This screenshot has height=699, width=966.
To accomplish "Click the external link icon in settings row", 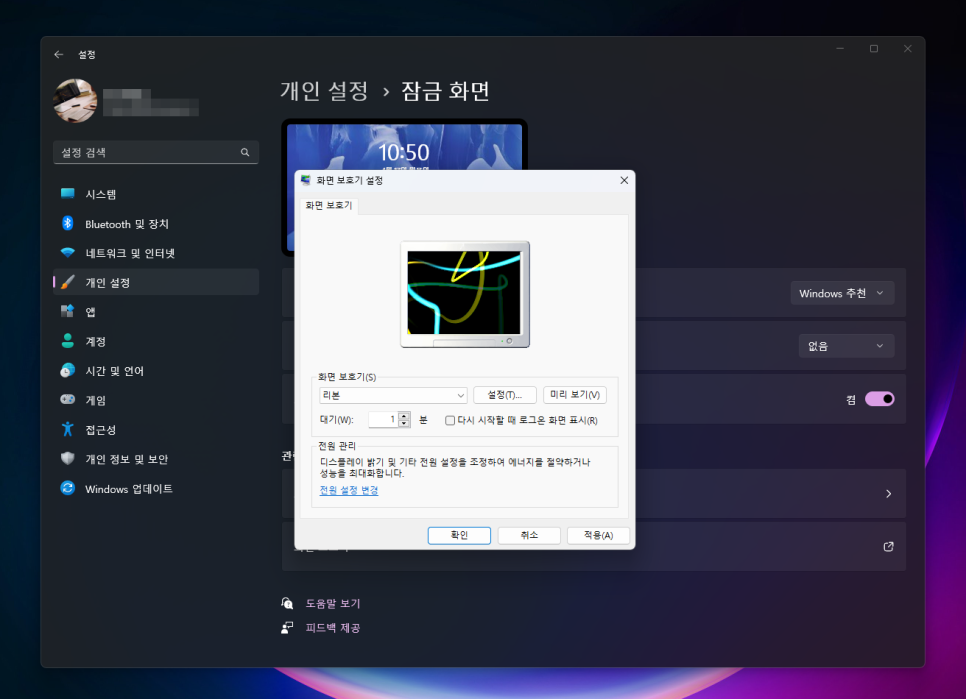I will point(888,547).
